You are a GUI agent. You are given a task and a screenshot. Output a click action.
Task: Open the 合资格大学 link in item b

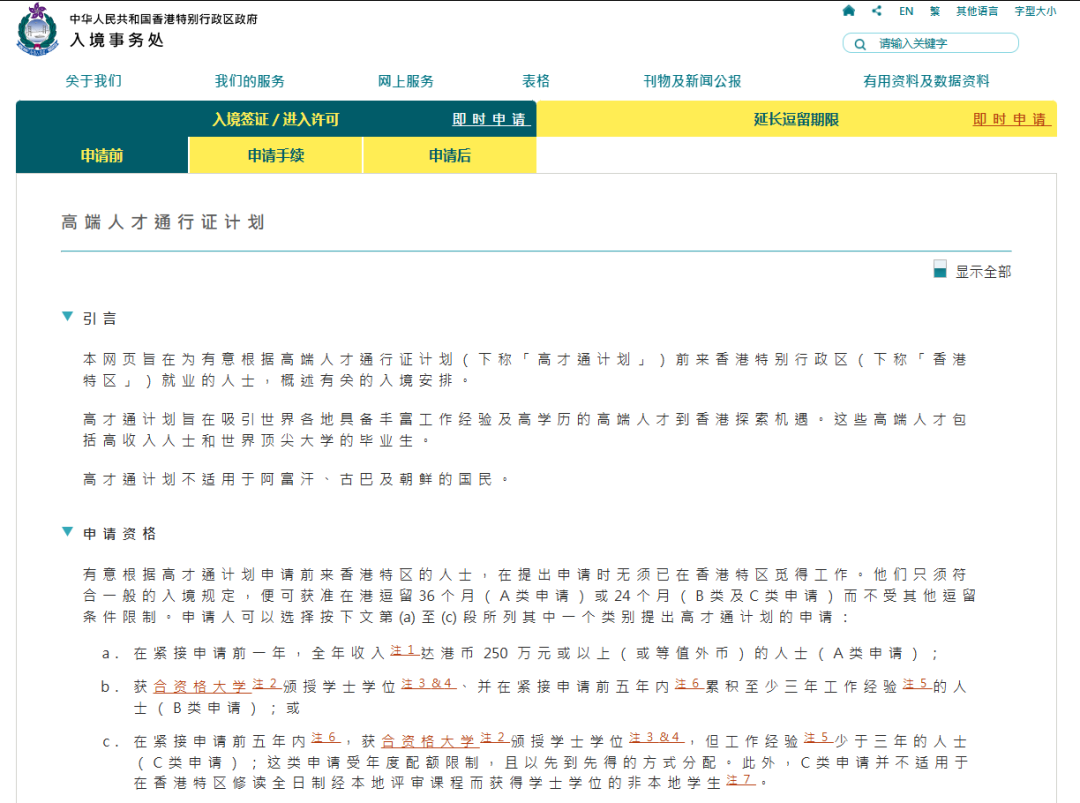click(200, 686)
